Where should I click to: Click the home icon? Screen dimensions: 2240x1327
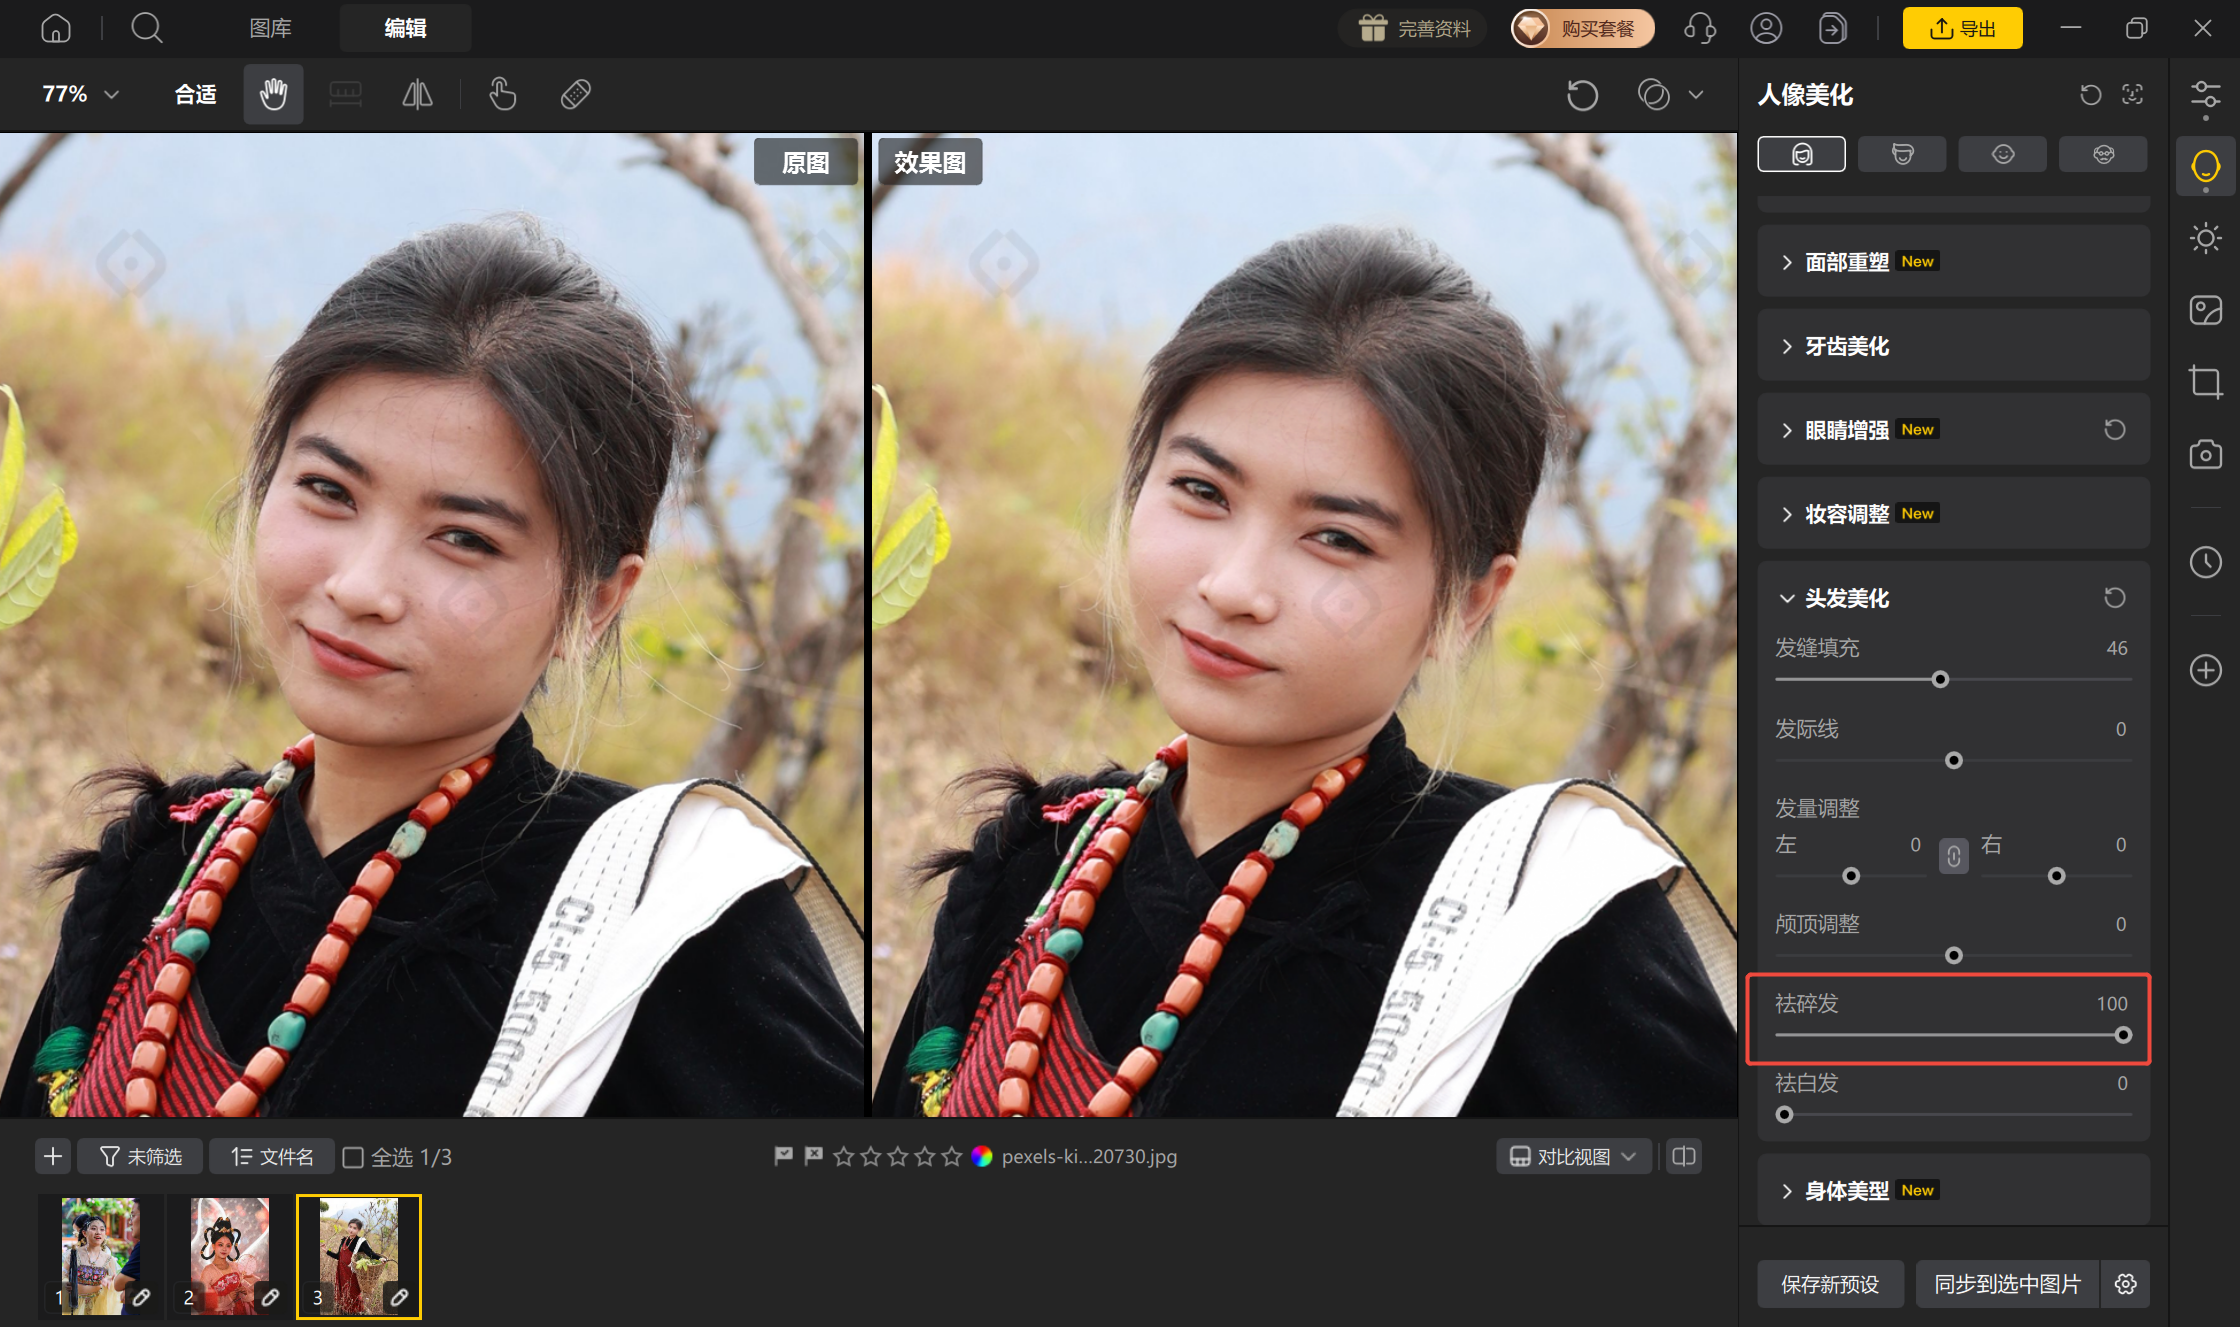point(56,28)
